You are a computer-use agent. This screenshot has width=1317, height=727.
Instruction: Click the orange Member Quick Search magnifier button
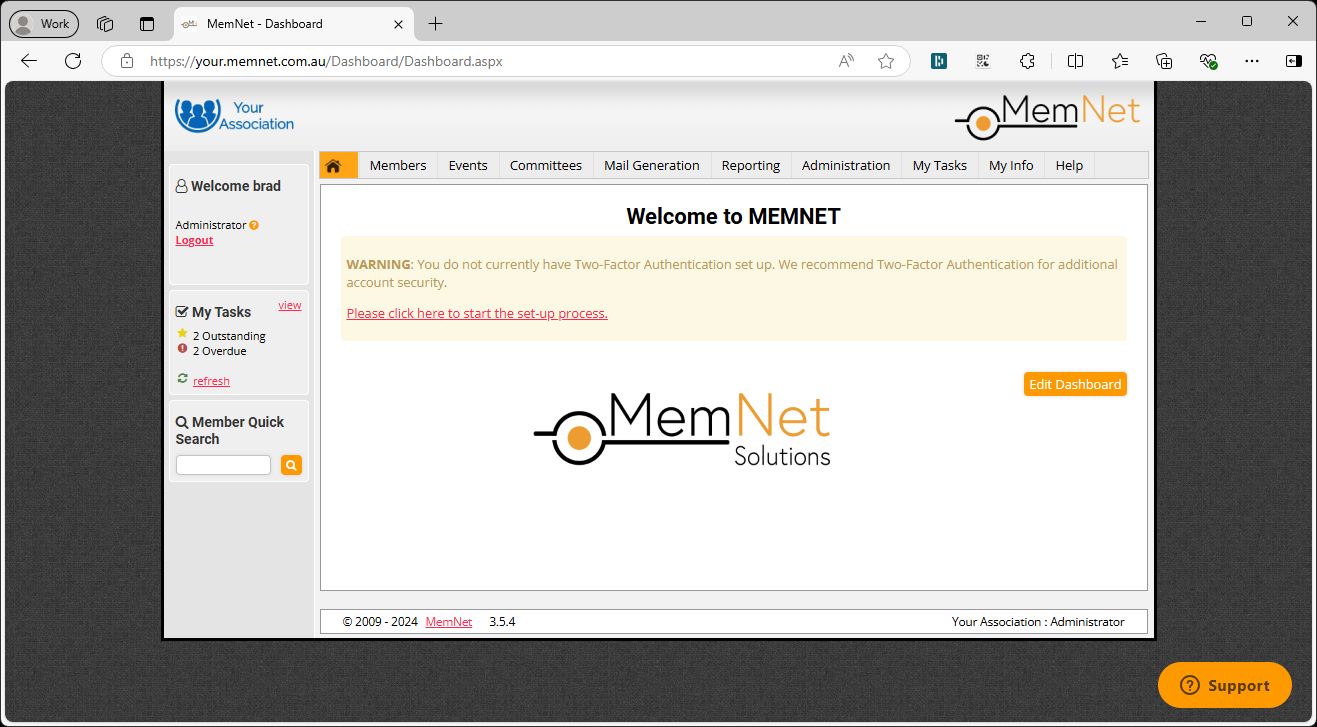[291, 465]
